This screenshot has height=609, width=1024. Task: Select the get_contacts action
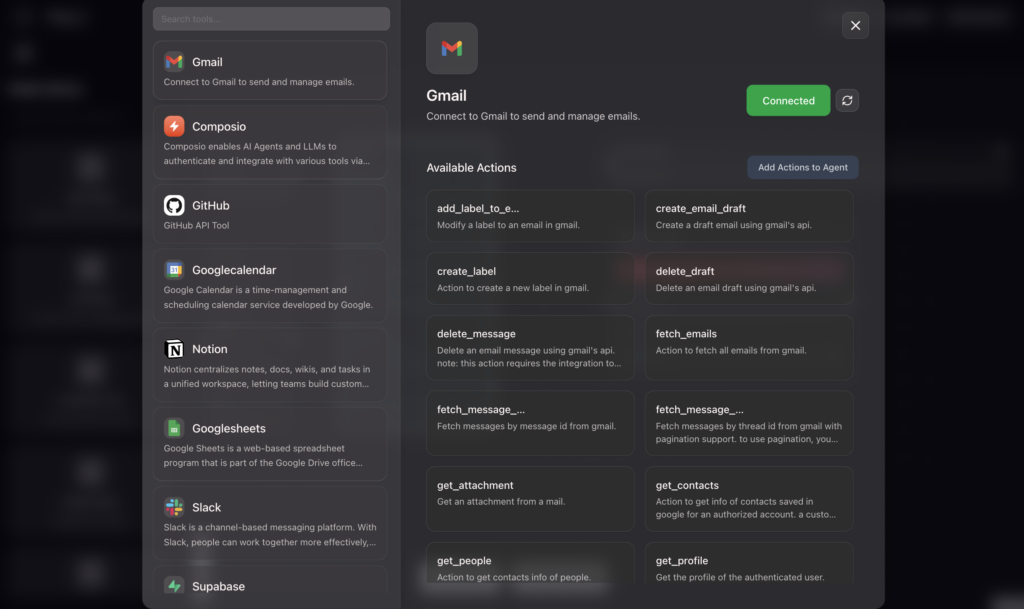[x=749, y=499]
